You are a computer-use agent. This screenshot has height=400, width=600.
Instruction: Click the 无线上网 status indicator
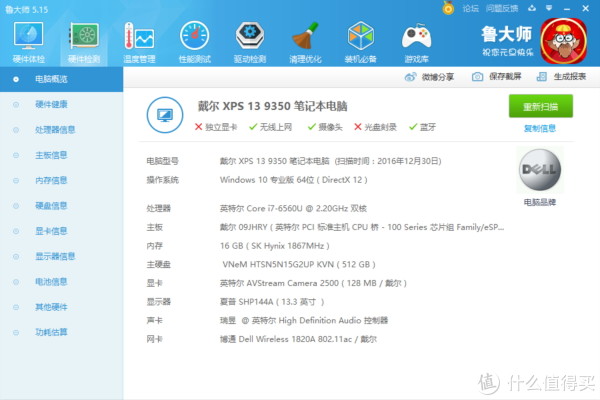click(271, 127)
